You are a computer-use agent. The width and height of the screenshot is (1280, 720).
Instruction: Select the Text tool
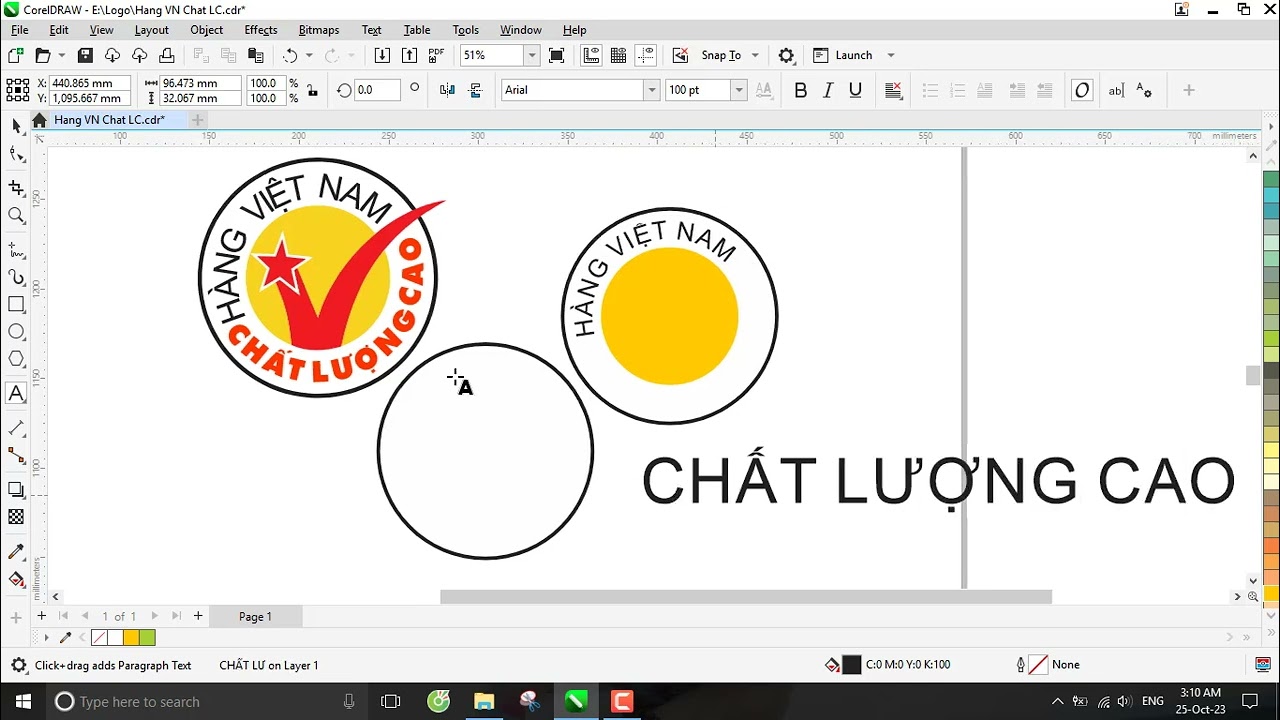16,393
